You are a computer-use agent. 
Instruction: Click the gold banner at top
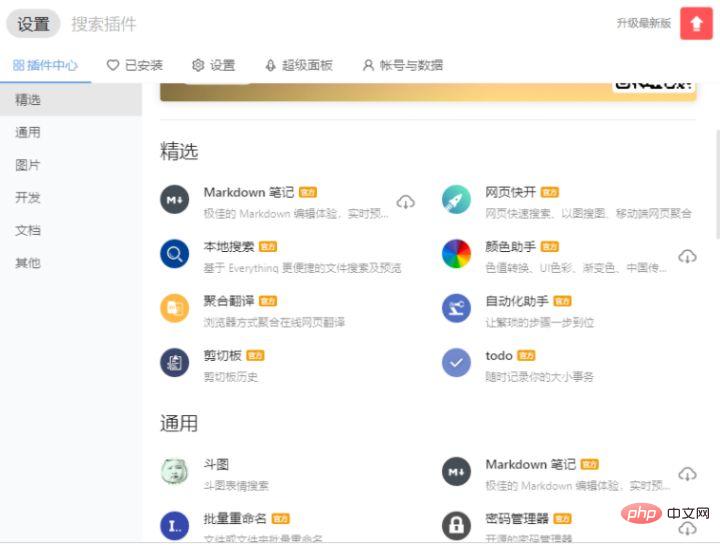point(428,92)
